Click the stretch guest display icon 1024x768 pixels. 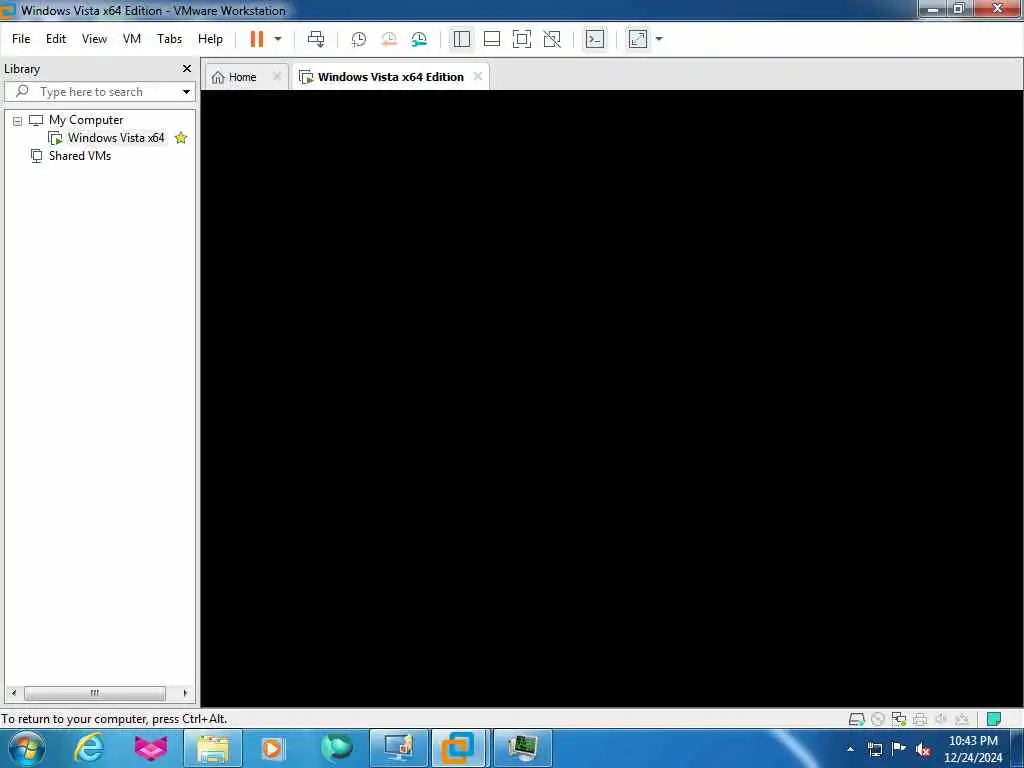coord(638,39)
